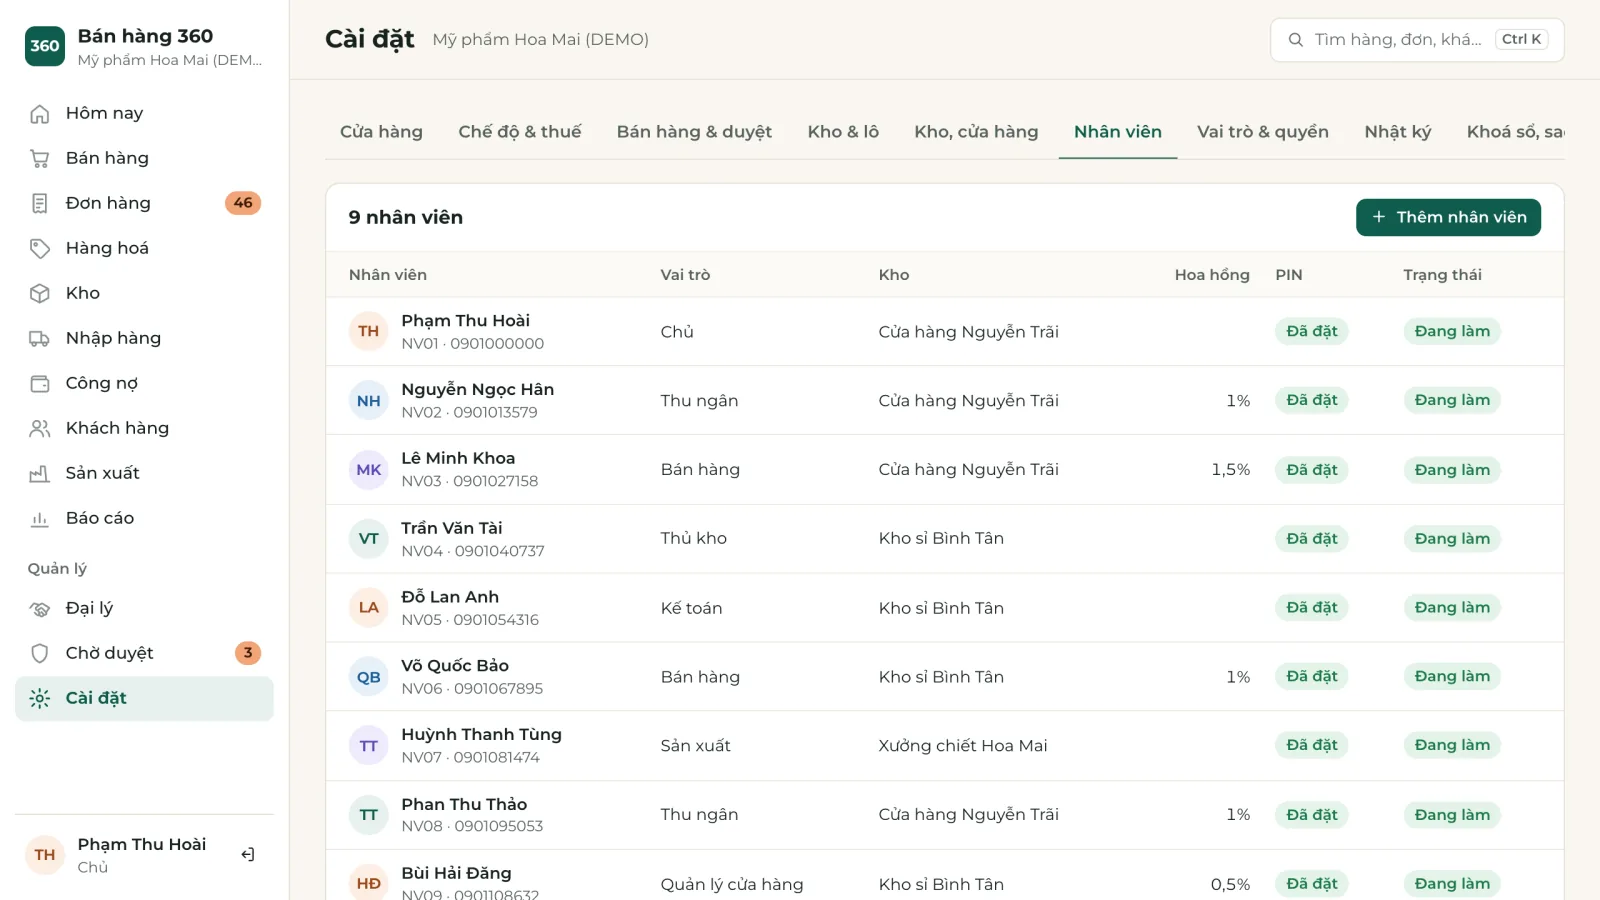The image size is (1600, 900).
Task: Click Đã đặt PIN badge for Lê Minh Khoa
Action: (1312, 470)
